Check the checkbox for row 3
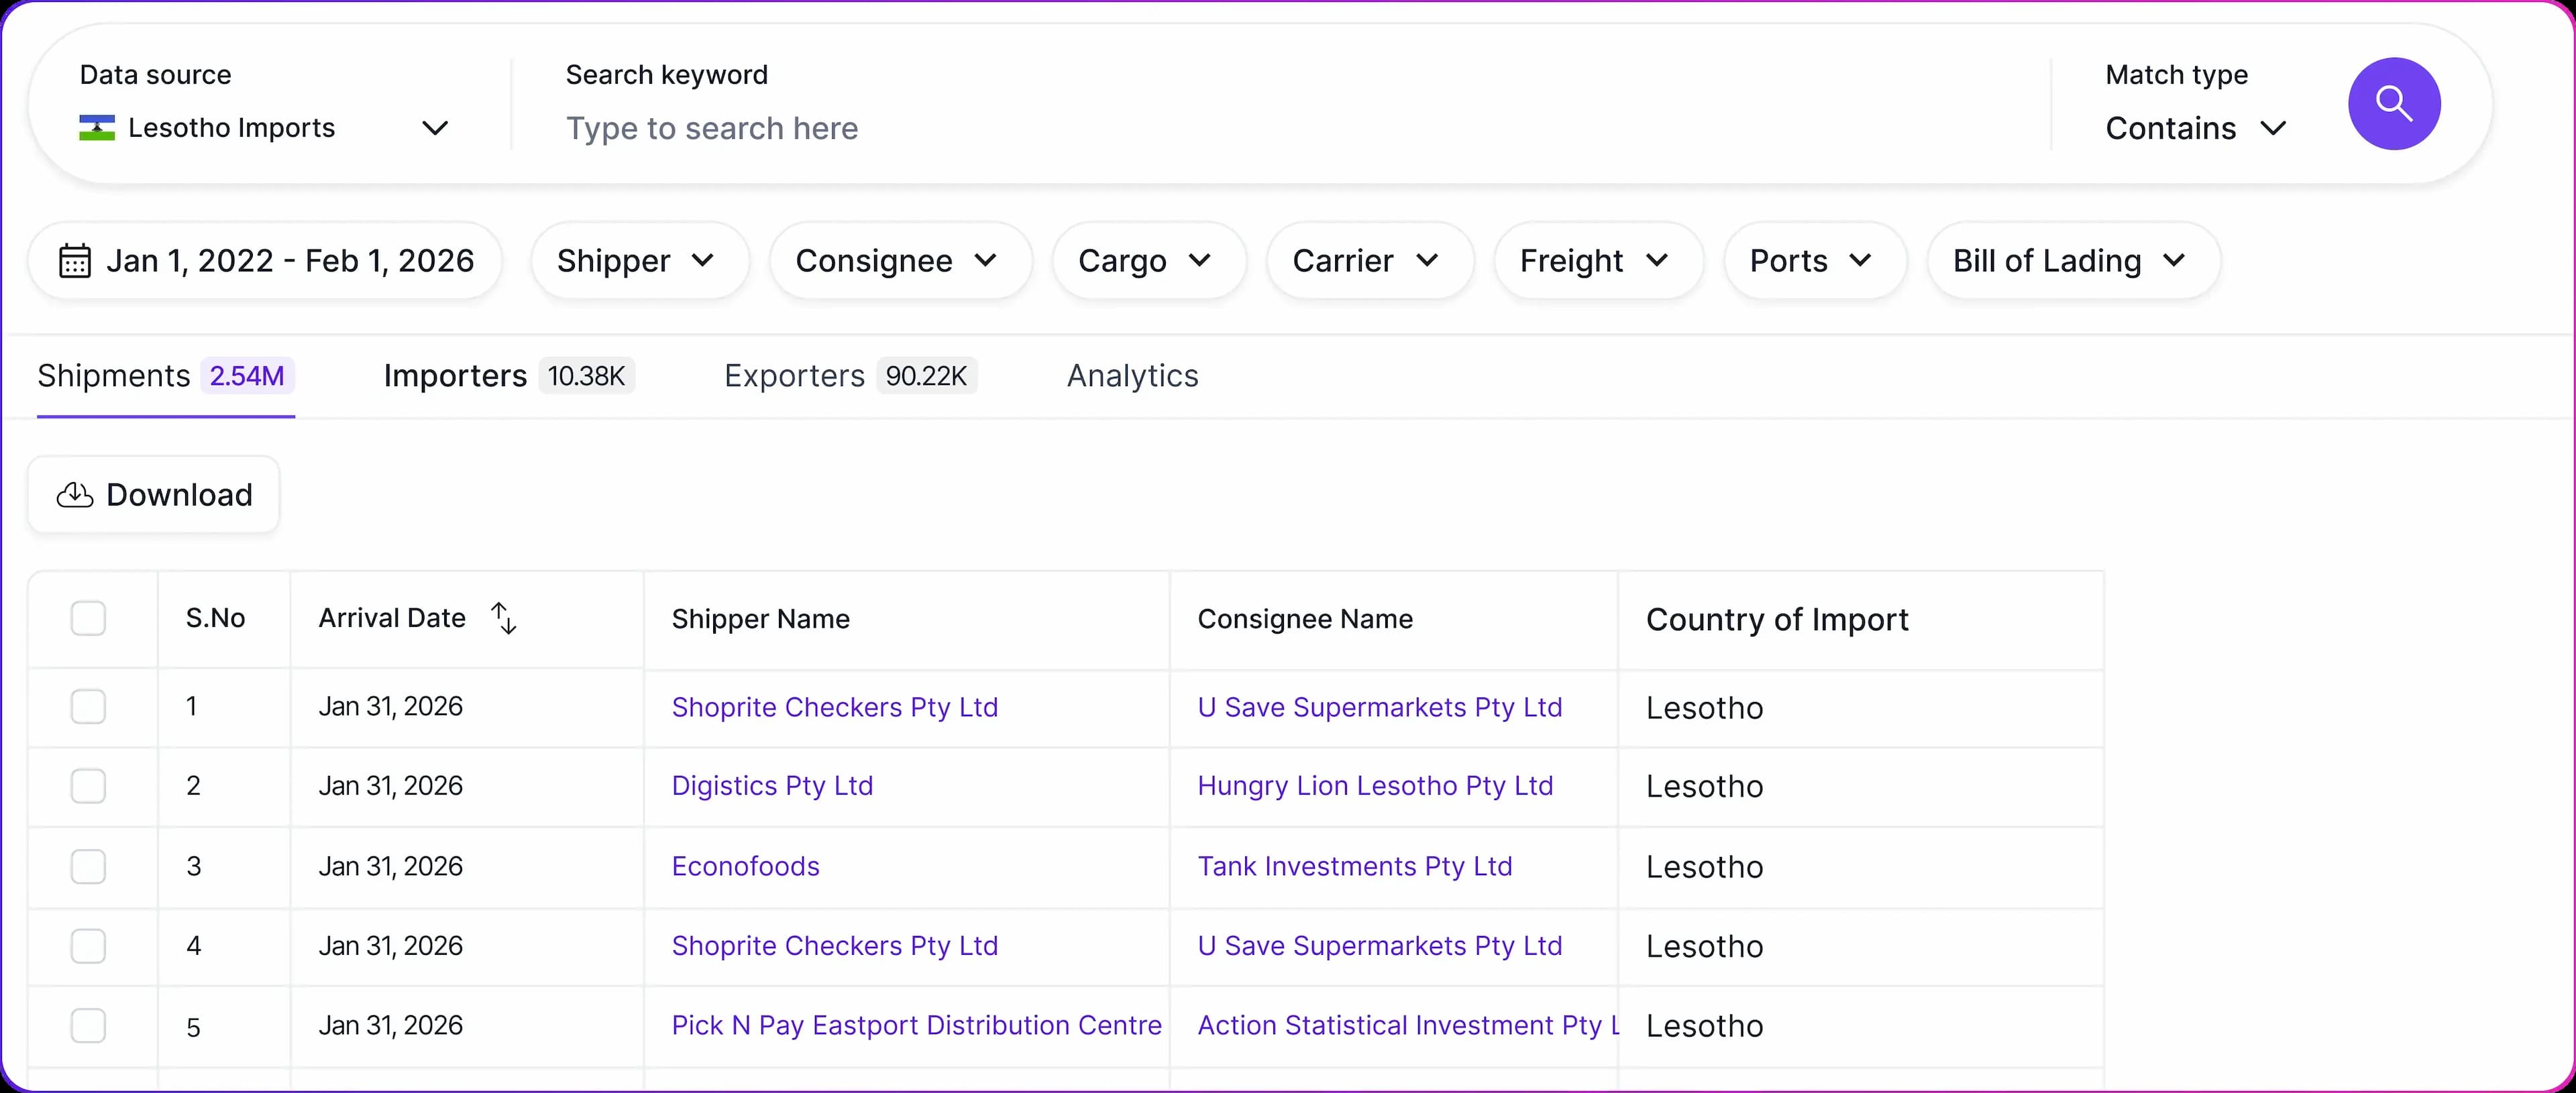 [x=88, y=866]
